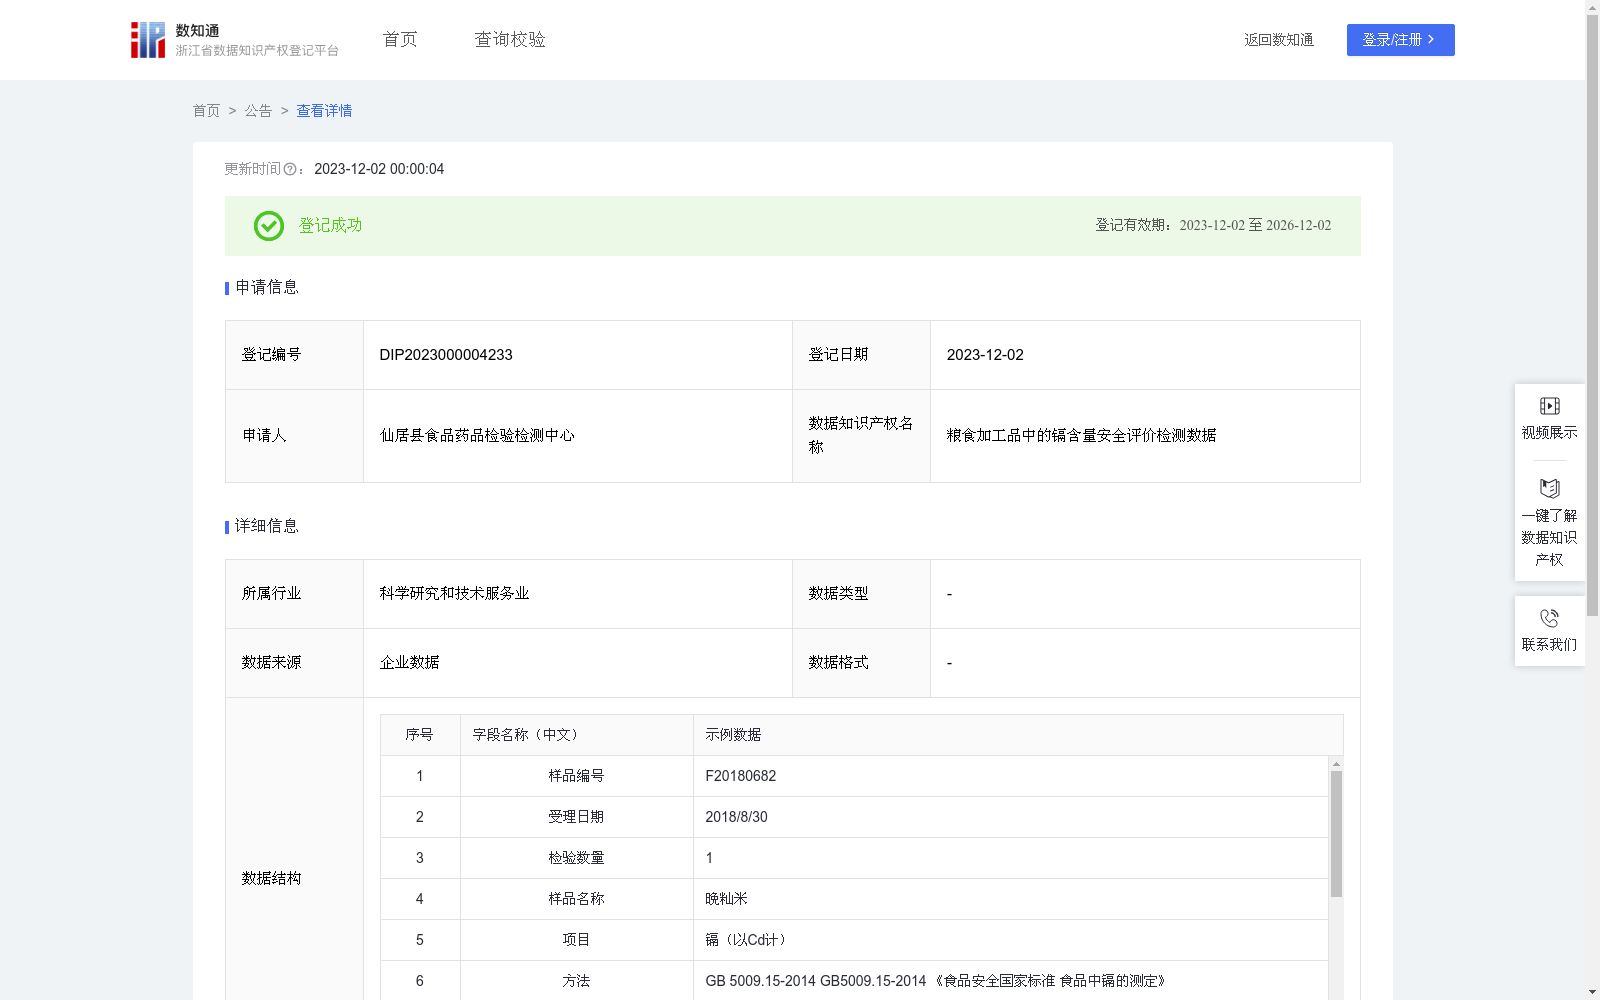The image size is (1600, 1000).
Task: Click applicant 仙居县食品药品检验检测中心
Action: (477, 435)
